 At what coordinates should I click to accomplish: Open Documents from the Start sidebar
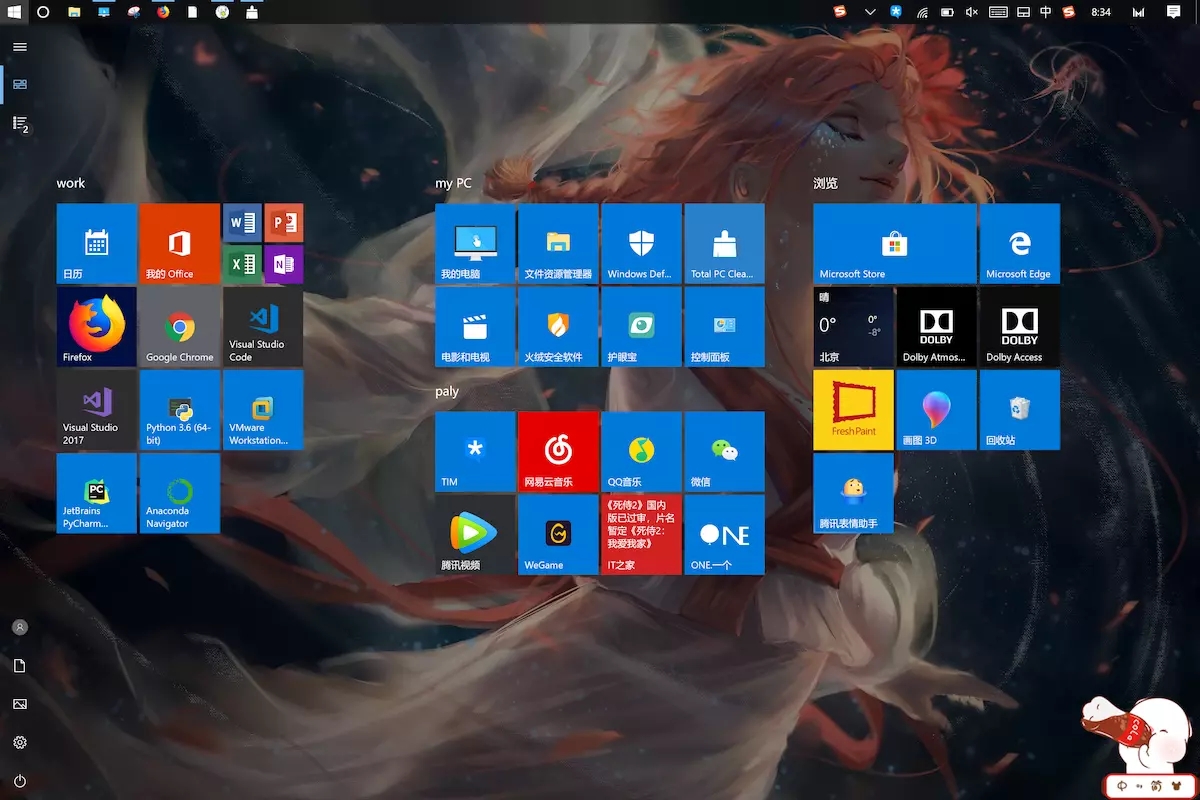(20, 666)
